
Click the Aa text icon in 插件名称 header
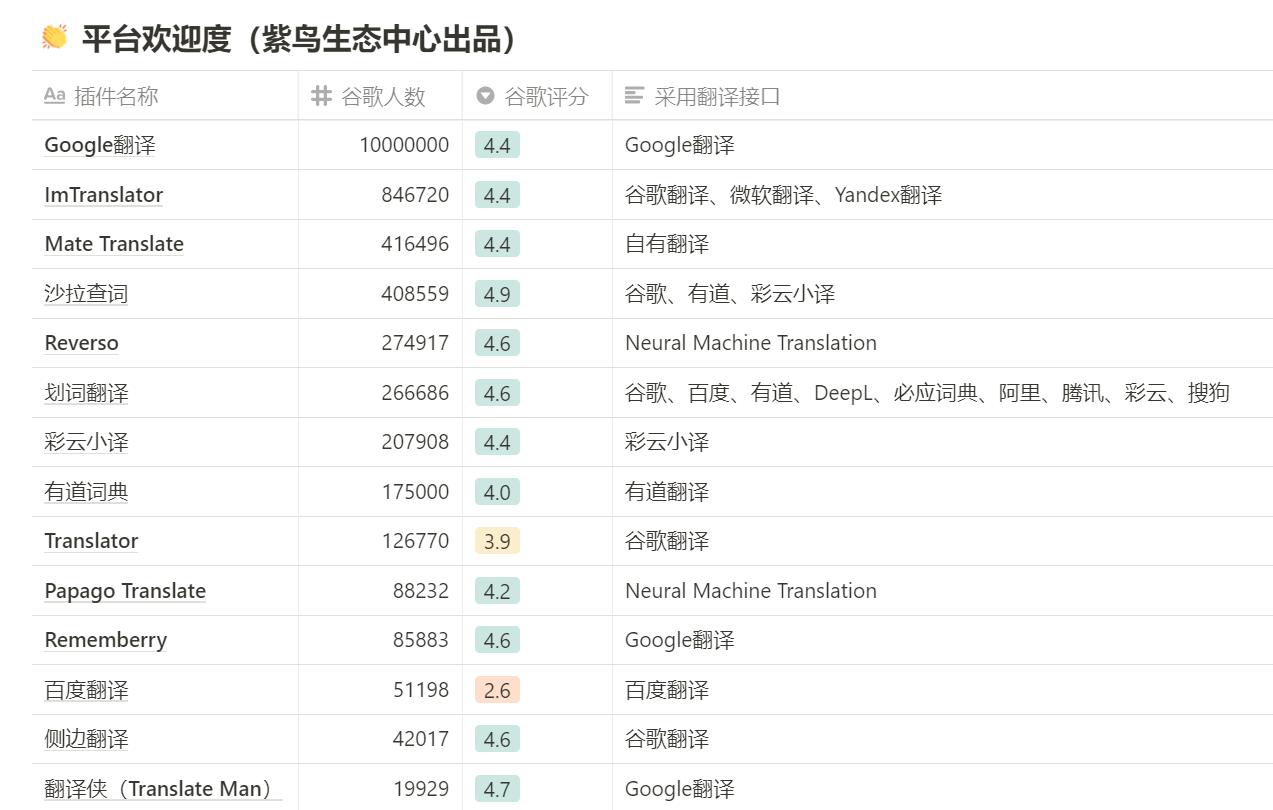click(x=55, y=96)
